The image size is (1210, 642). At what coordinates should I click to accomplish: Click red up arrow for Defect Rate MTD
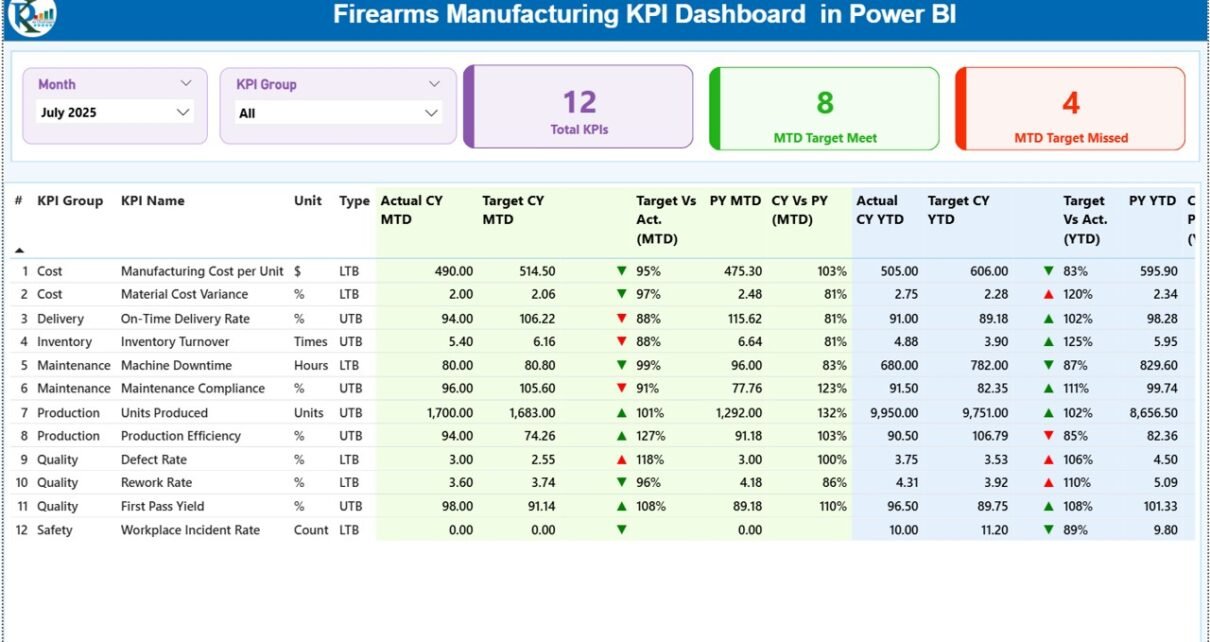622,460
